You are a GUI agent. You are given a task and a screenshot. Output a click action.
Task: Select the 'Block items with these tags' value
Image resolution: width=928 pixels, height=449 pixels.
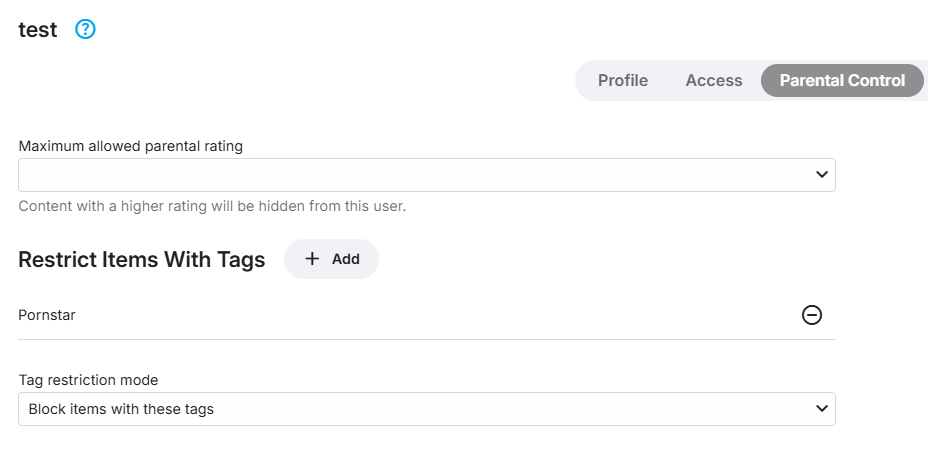pyautogui.click(x=121, y=409)
